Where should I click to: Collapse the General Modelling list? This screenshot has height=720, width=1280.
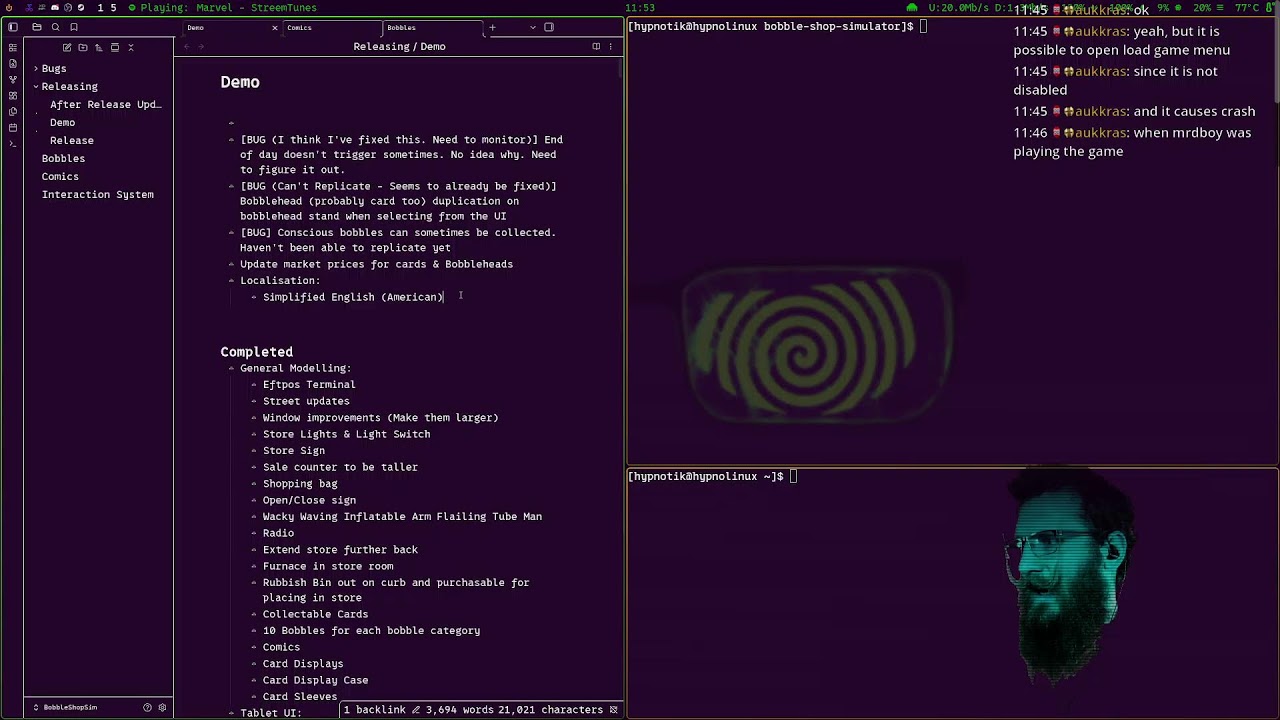coord(231,368)
